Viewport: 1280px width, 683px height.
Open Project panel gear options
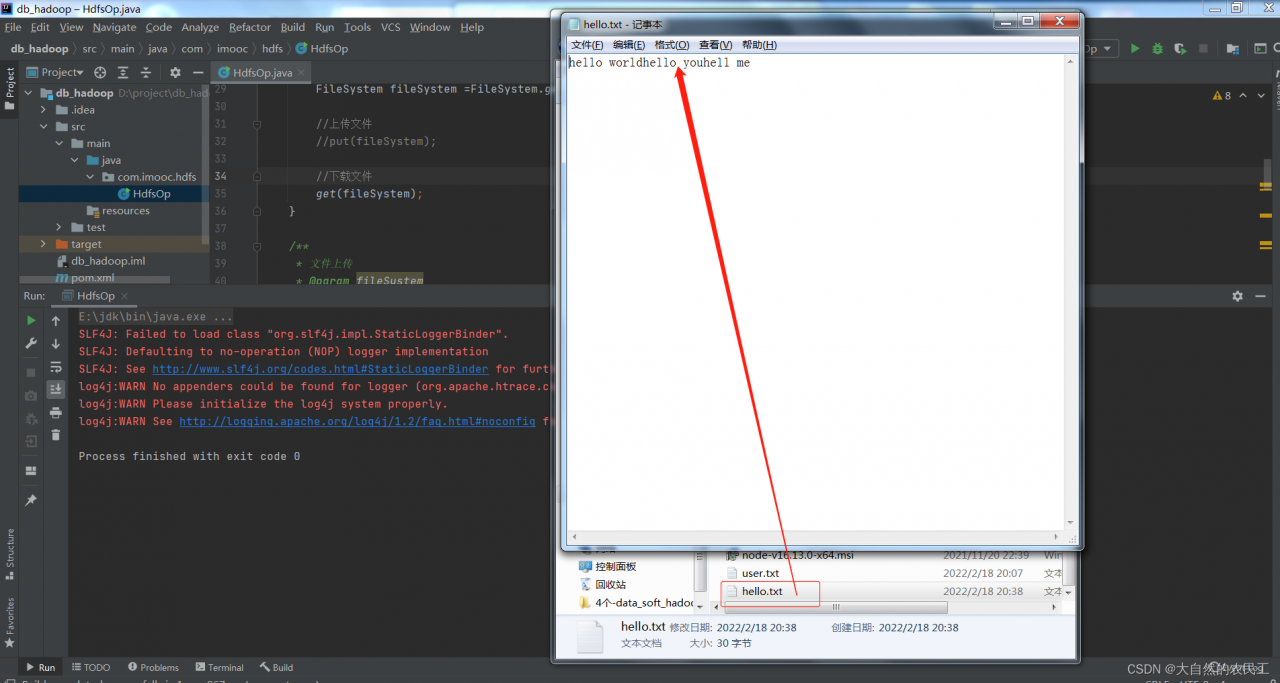[175, 72]
